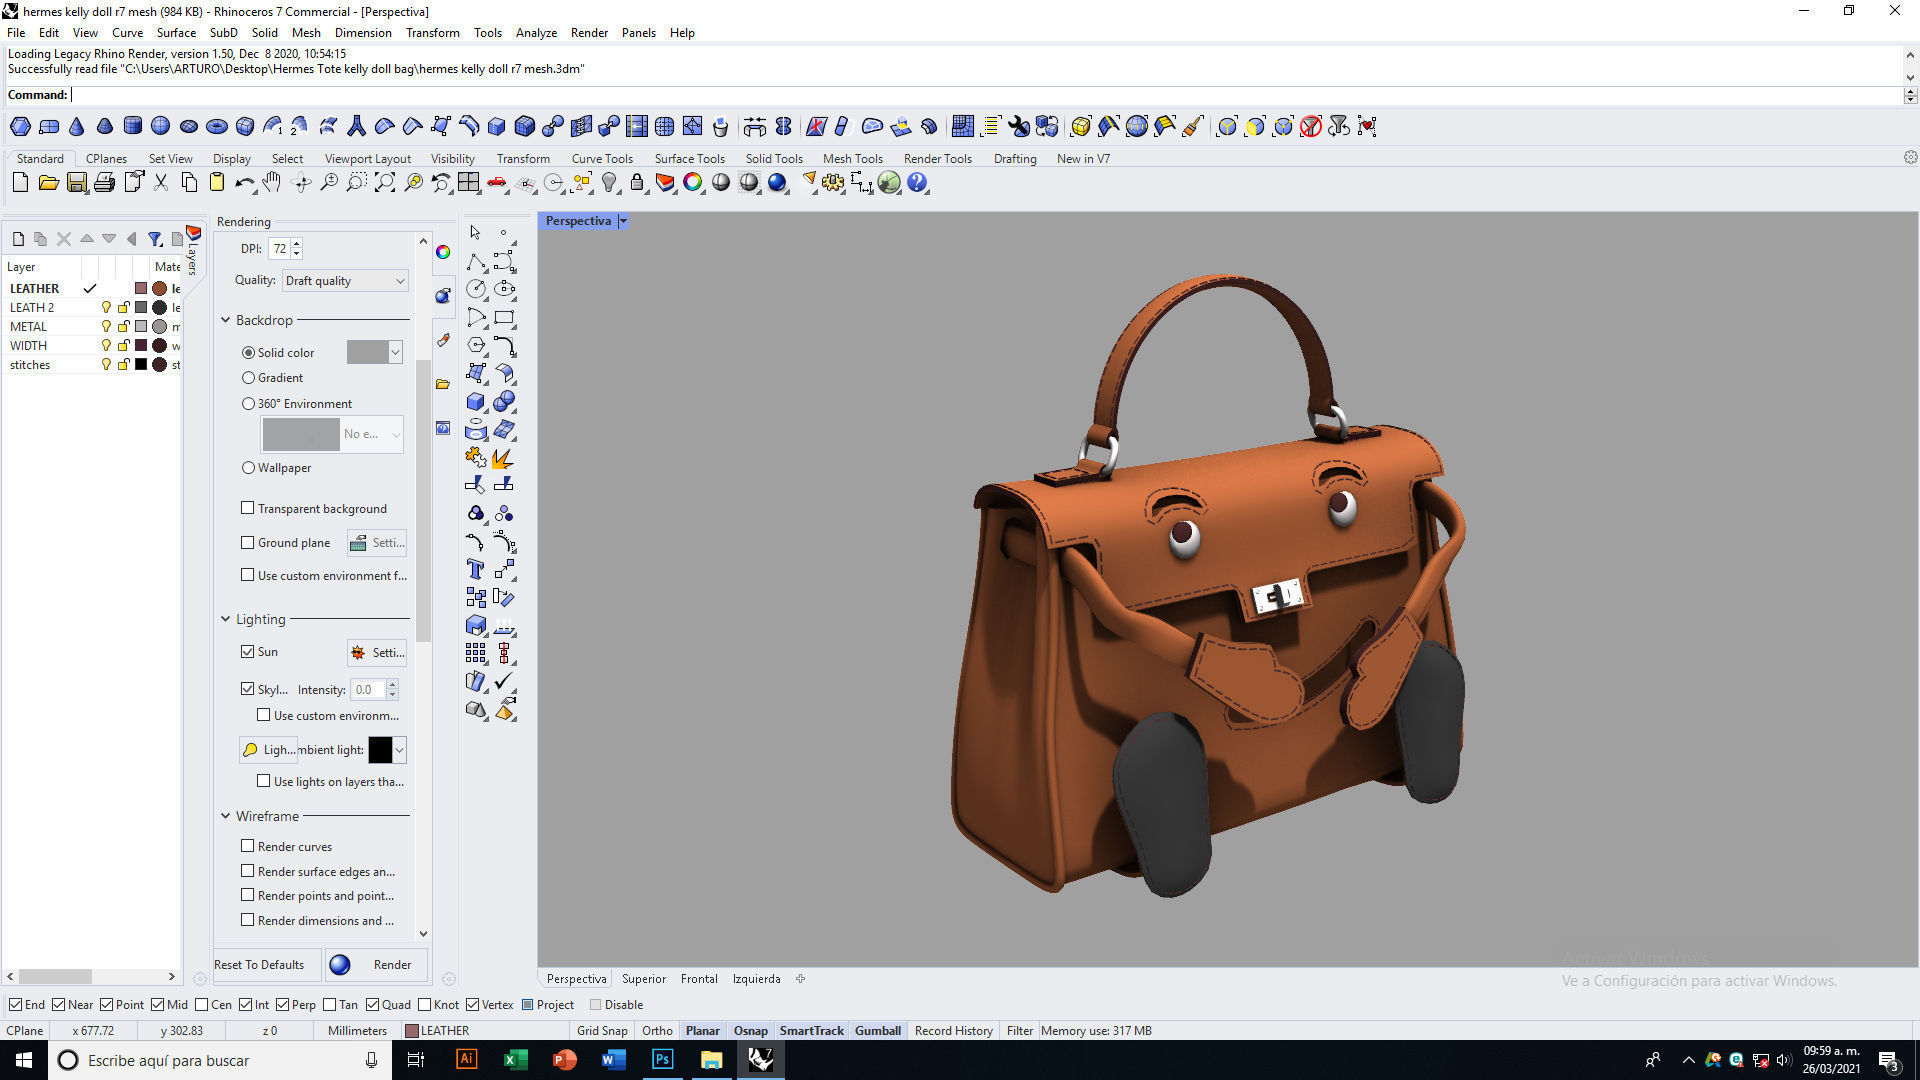Toggle lock for stitches layer
This screenshot has height=1080, width=1920.
[x=123, y=365]
